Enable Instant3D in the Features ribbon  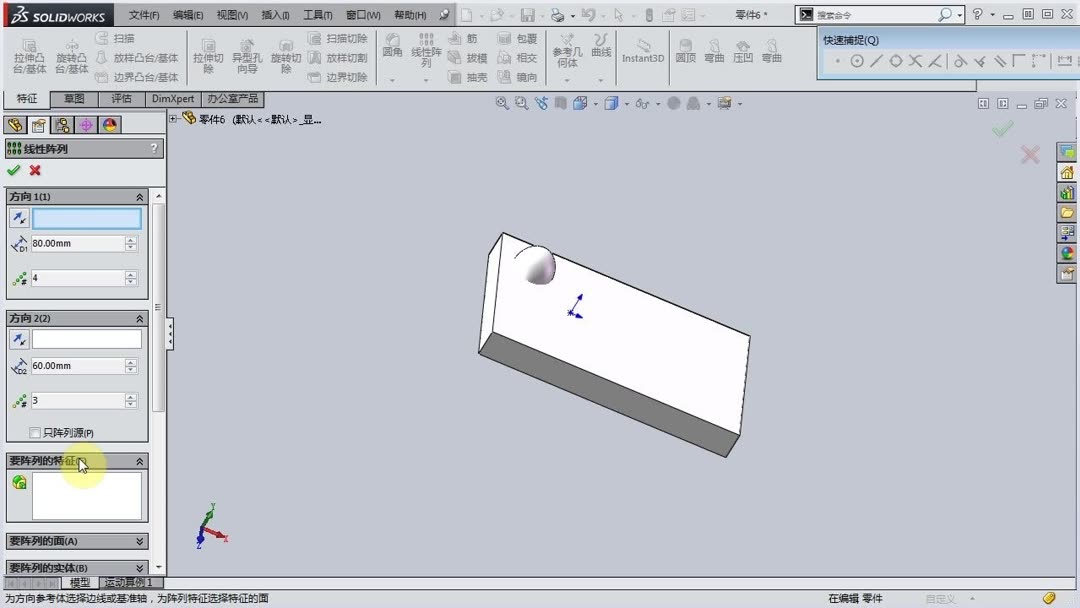coord(642,56)
